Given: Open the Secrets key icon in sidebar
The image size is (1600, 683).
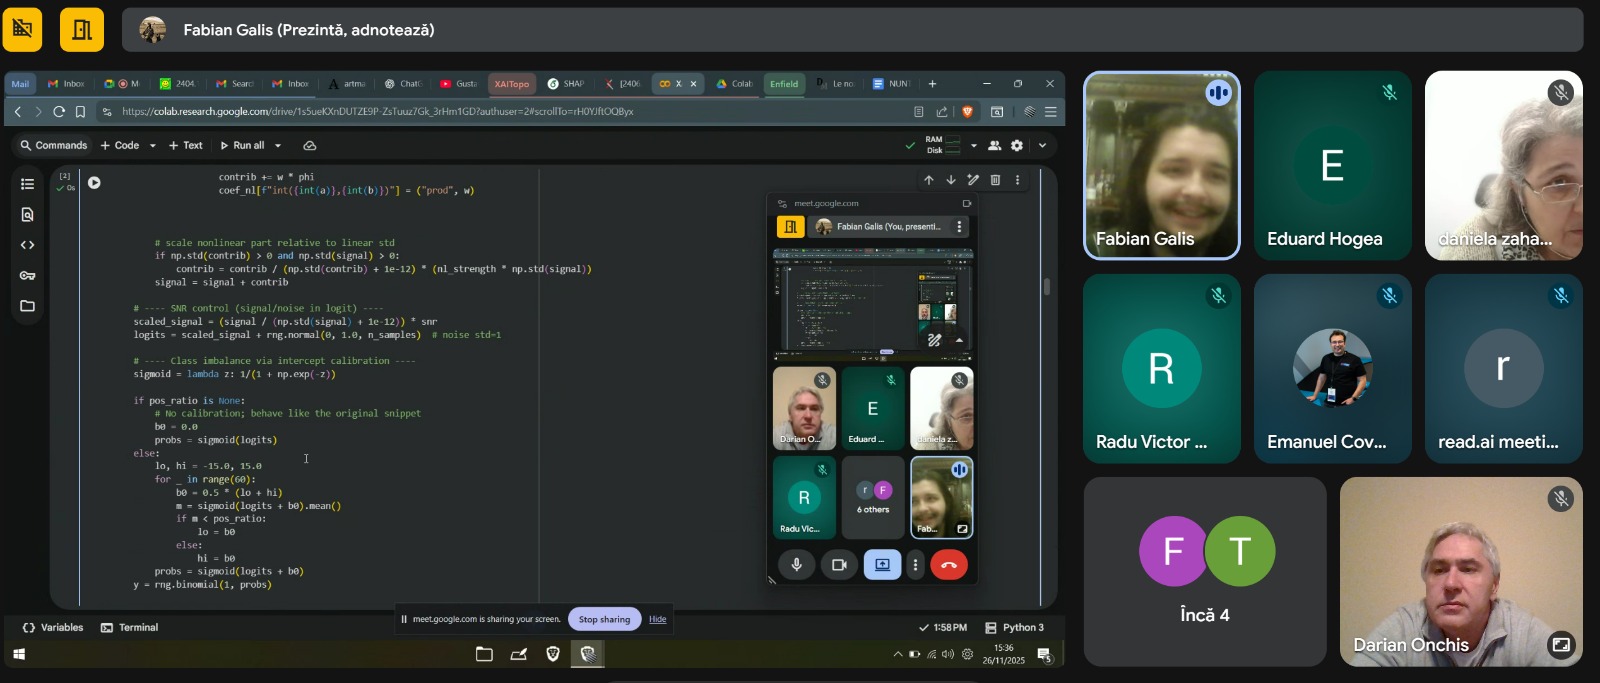Looking at the screenshot, I should click(x=27, y=275).
